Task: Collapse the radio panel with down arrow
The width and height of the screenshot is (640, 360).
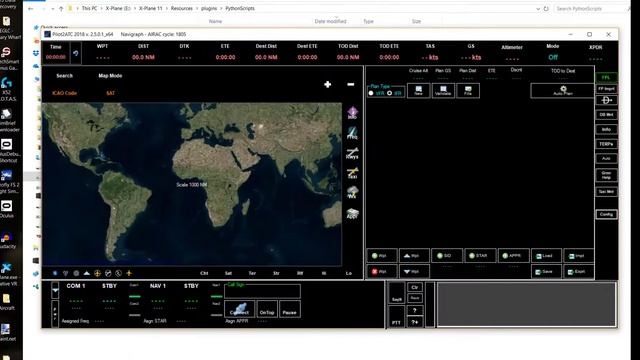Action: pyautogui.click(x=55, y=290)
